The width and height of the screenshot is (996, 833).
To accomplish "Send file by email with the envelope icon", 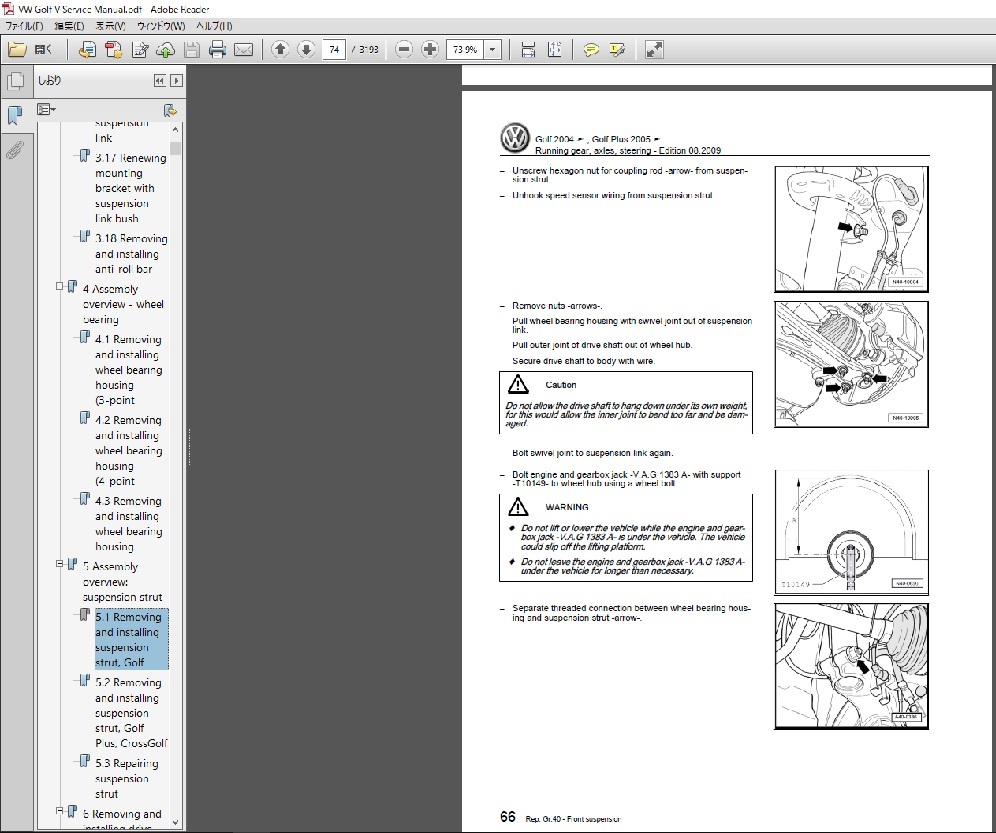I will pos(244,50).
